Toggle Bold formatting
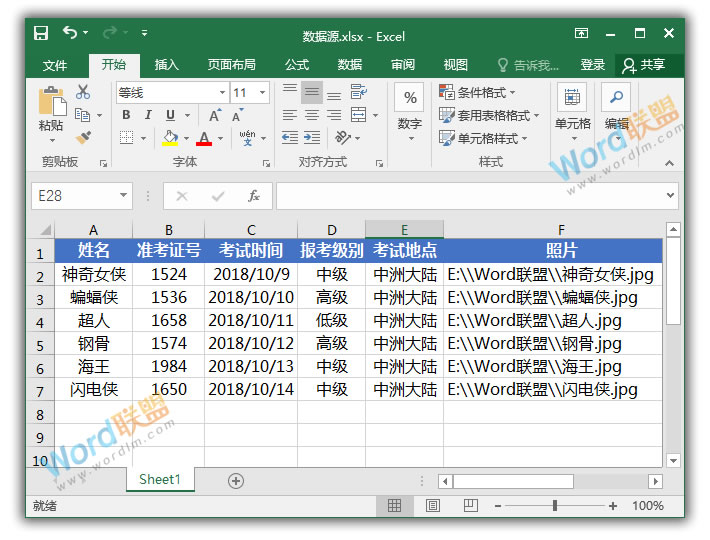This screenshot has width=710, height=540. pos(126,115)
